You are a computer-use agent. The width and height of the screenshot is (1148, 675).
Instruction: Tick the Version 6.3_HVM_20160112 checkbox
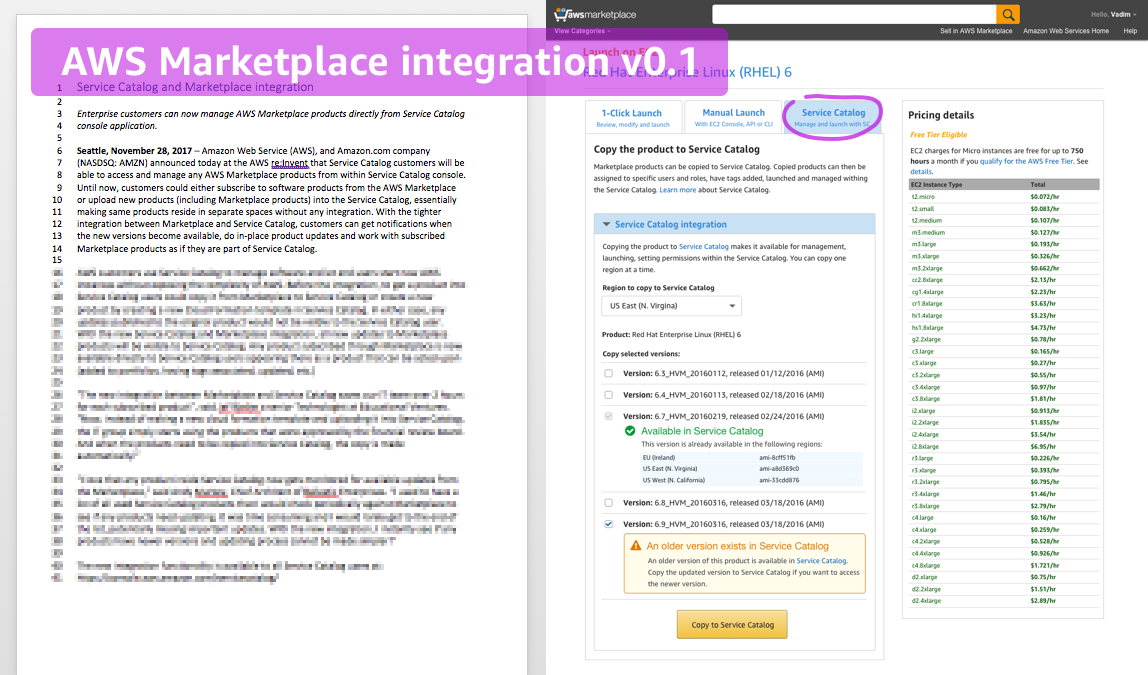point(608,373)
